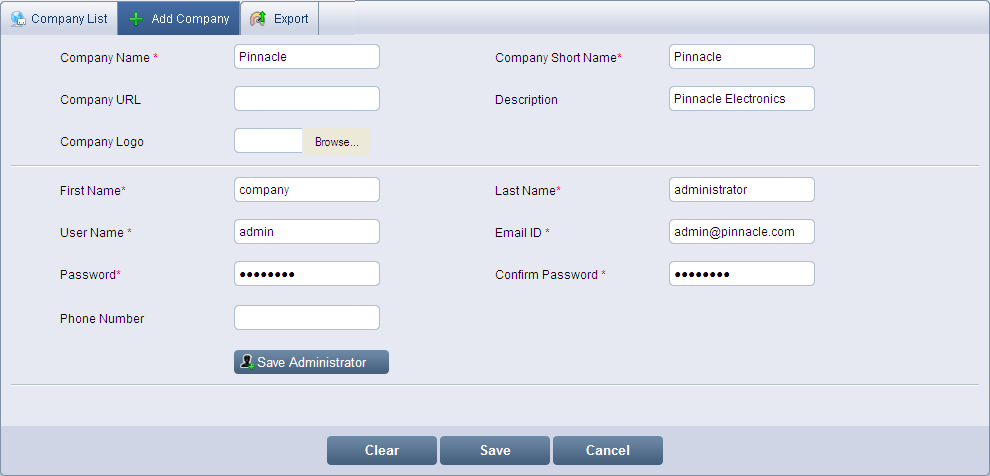The width and height of the screenshot is (990, 476).
Task: Click the Description text field
Action: click(742, 99)
